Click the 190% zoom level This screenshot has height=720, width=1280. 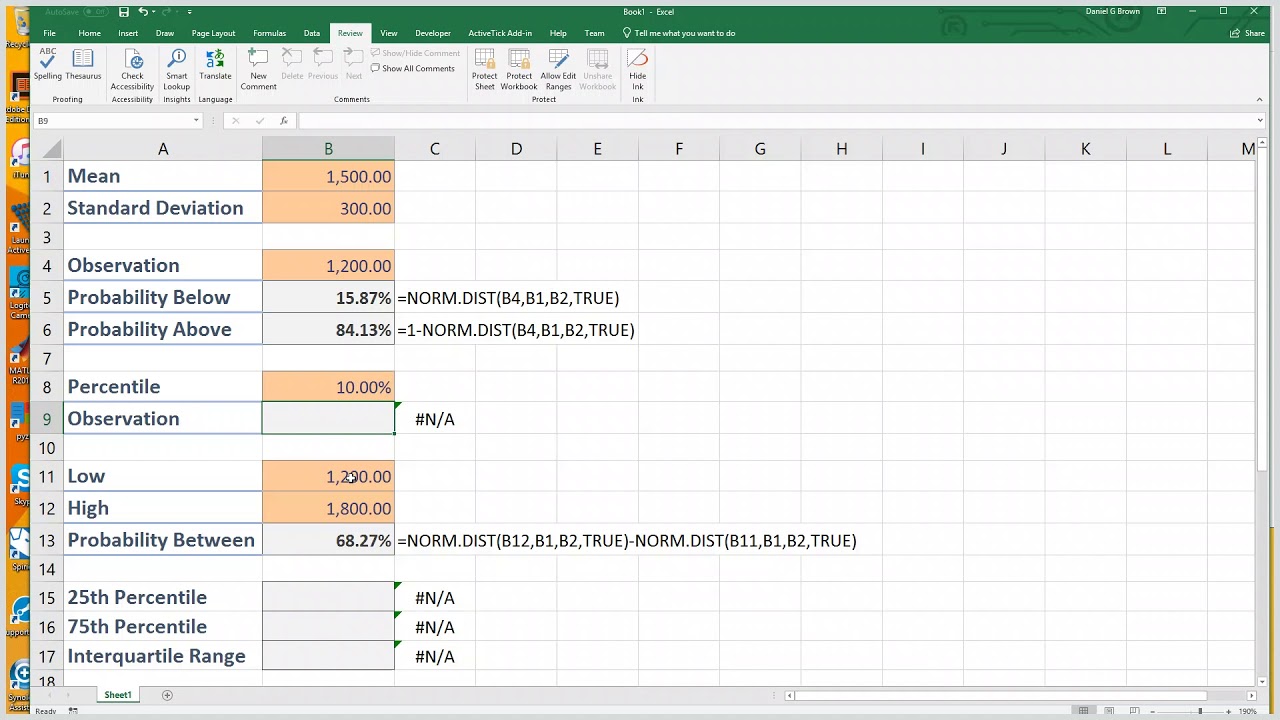point(1248,711)
